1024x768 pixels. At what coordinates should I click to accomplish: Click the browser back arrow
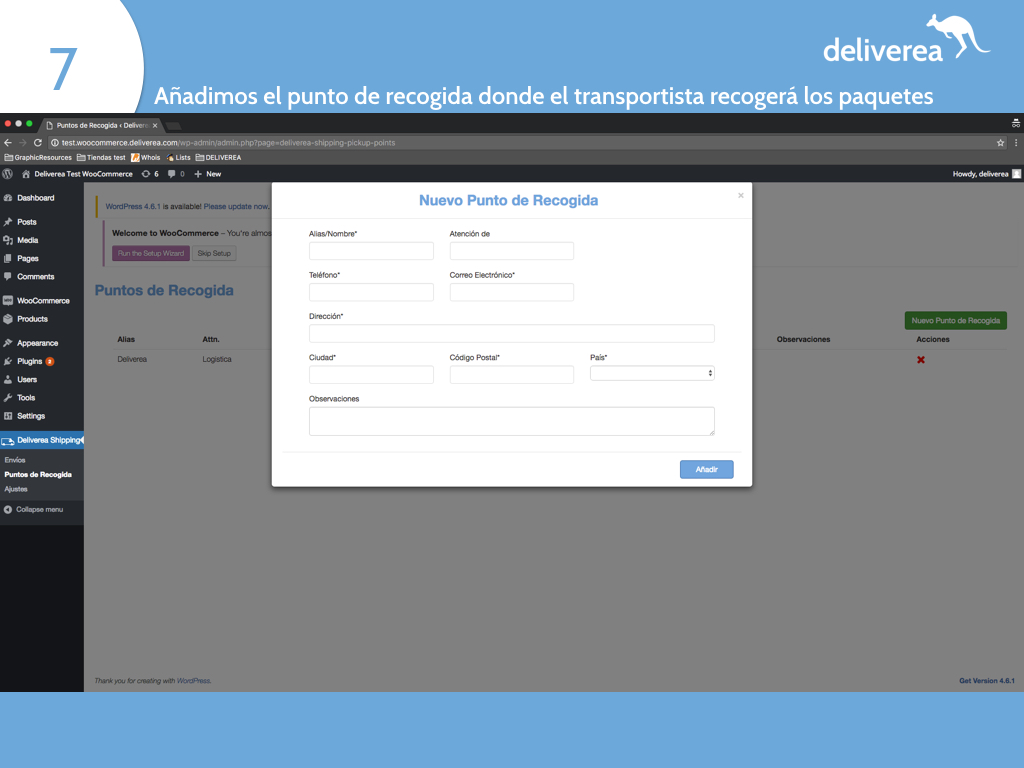(8, 142)
